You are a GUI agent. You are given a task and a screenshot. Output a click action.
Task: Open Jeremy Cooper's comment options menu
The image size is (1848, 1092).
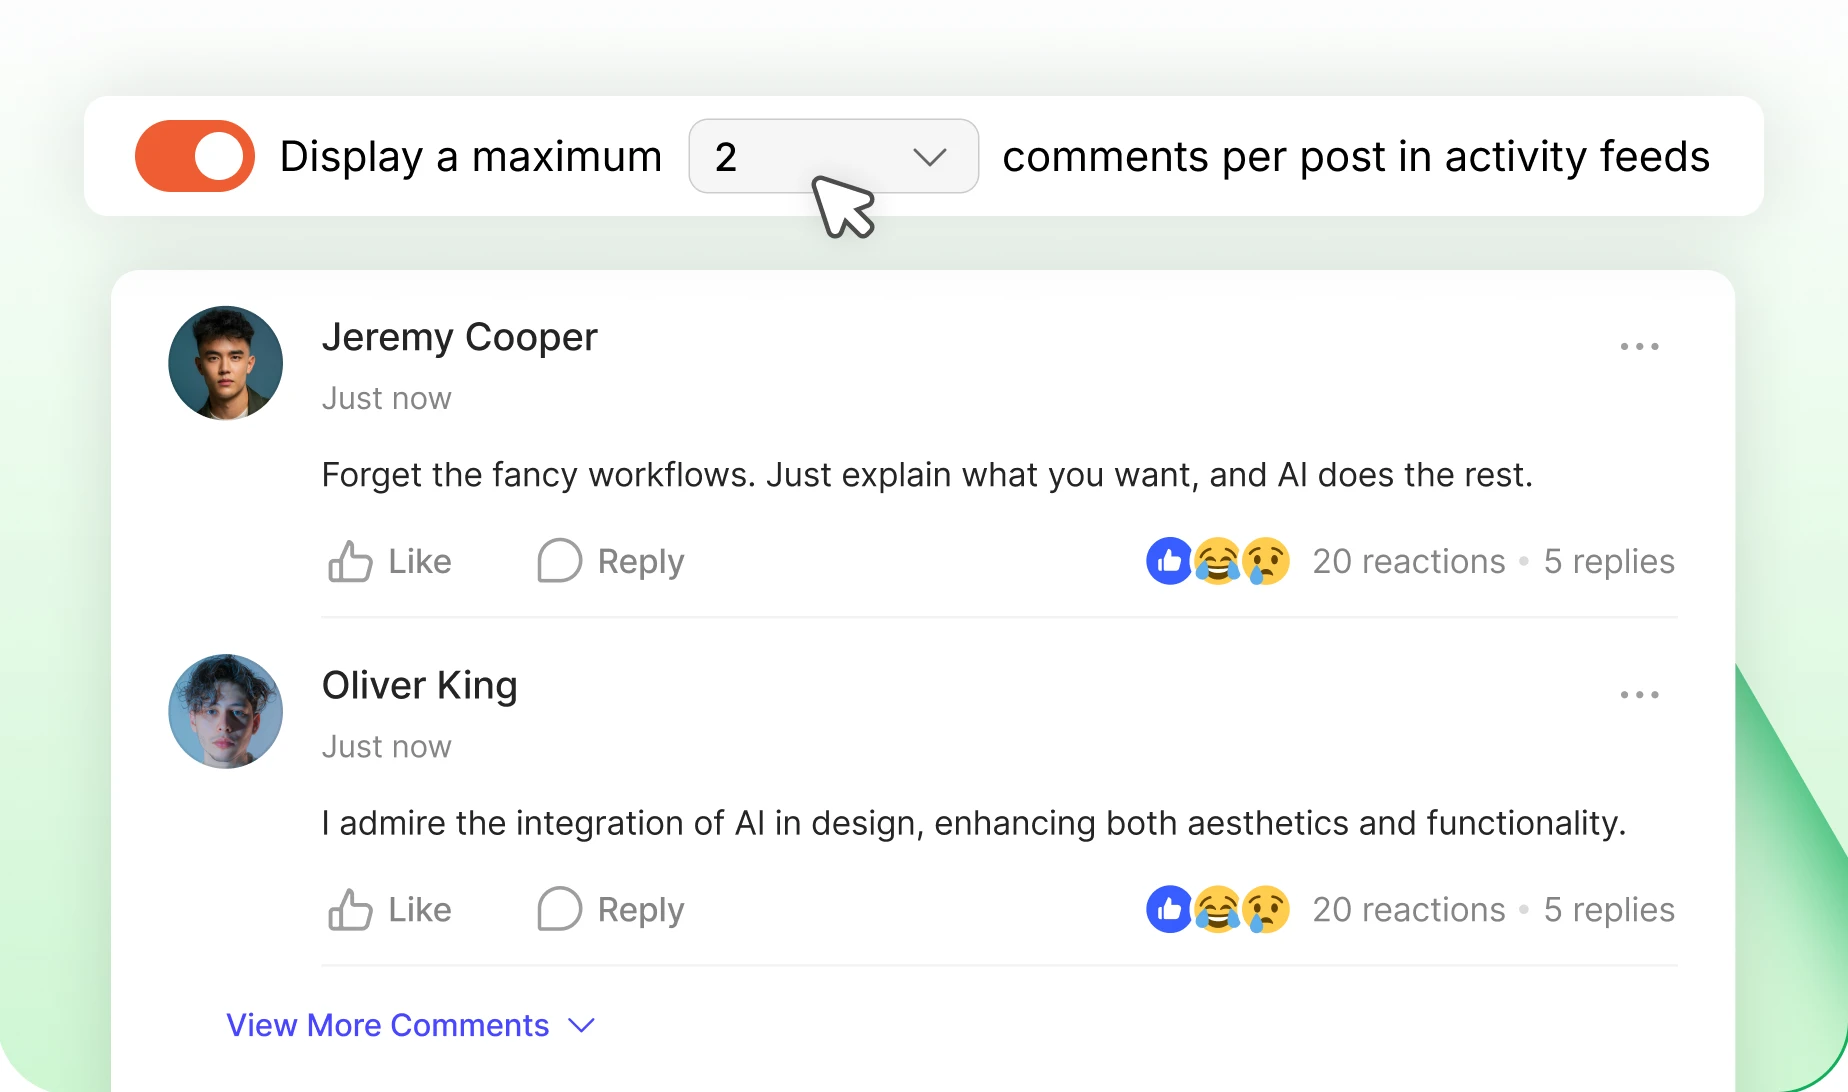click(x=1639, y=346)
